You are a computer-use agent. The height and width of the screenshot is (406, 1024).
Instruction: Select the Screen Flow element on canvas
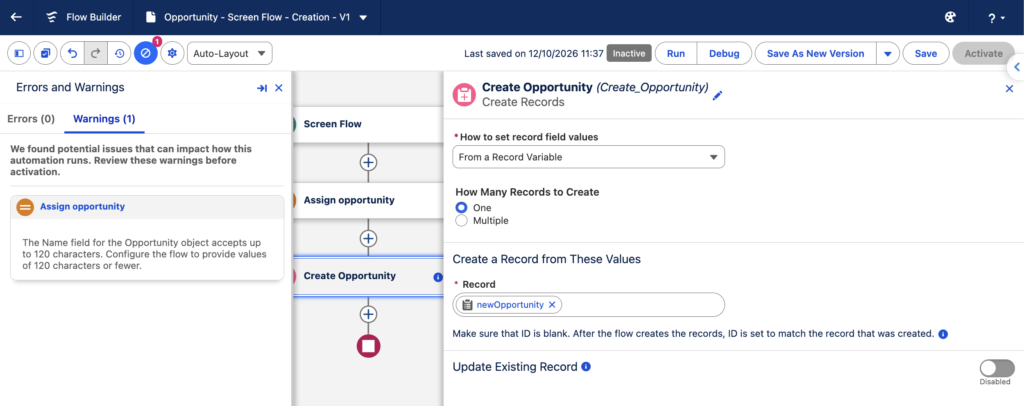coord(368,124)
